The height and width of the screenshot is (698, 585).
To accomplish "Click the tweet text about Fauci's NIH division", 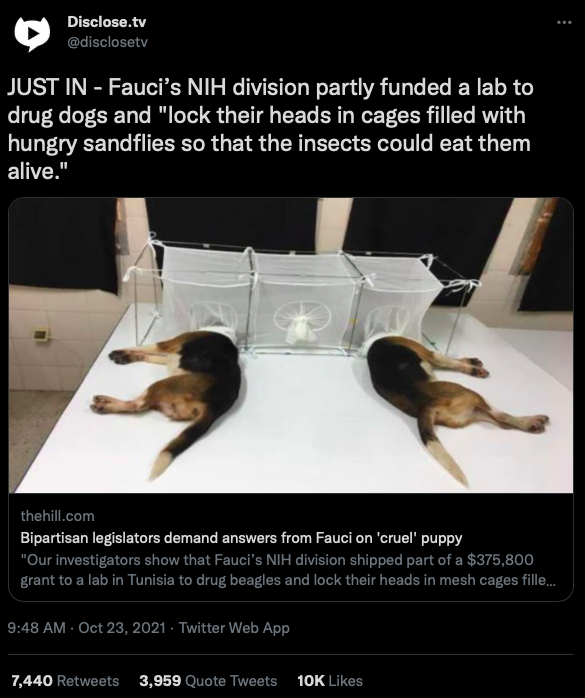I will pos(270,129).
